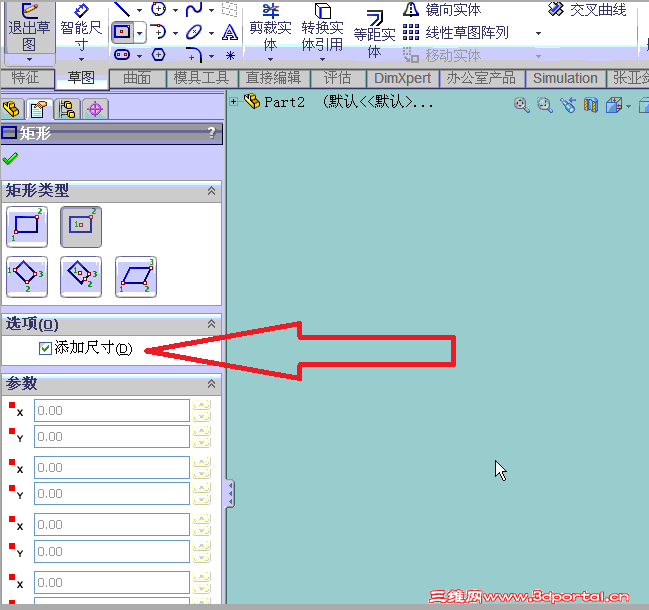This screenshot has width=649, height=610.
Task: Open the Line tool dropdown arrow
Action: click(x=139, y=10)
